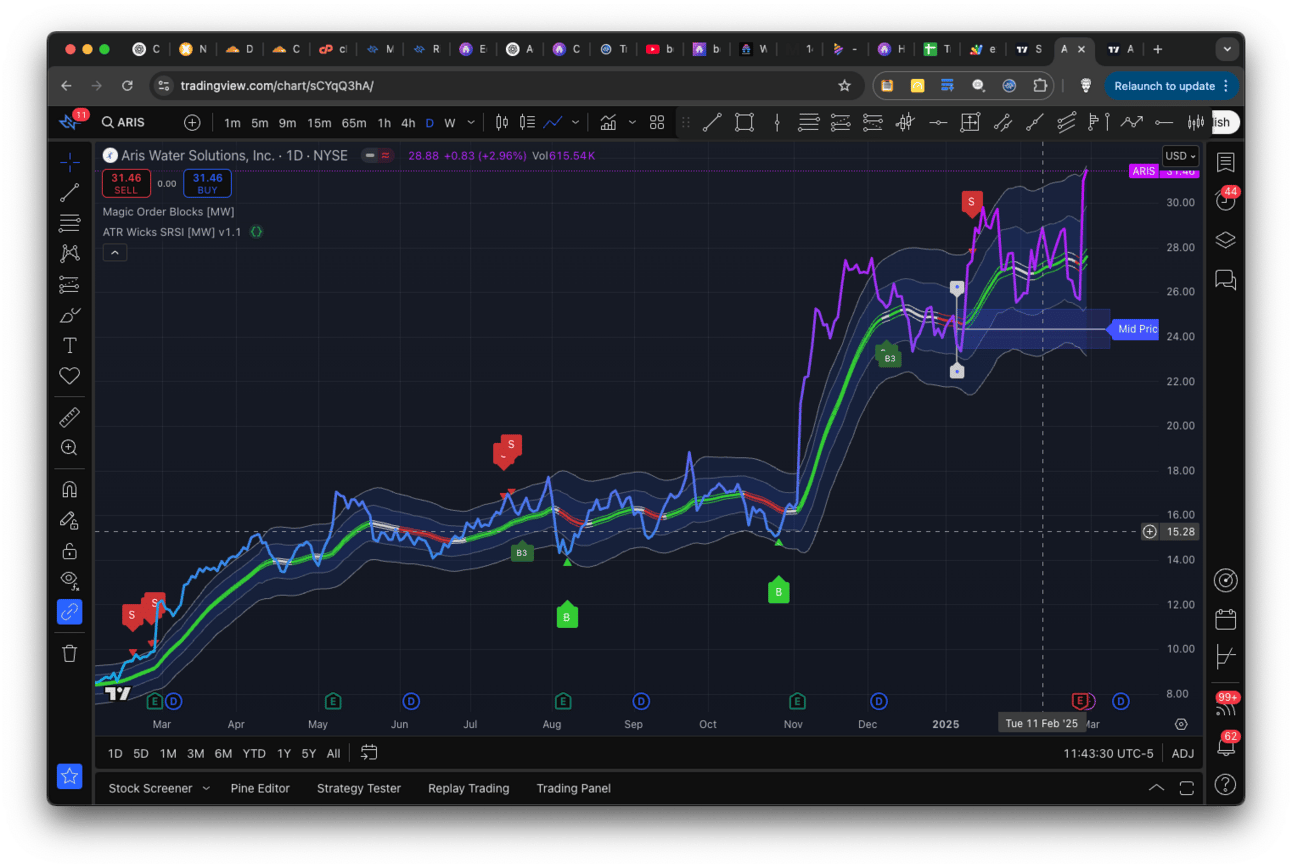Select the YTD date range
The width and height of the screenshot is (1292, 868).
coord(254,753)
